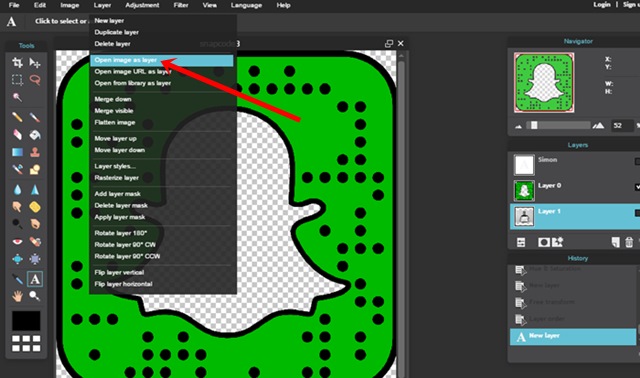640x378 pixels.
Task: Select the Move tool
Action: tap(35, 62)
